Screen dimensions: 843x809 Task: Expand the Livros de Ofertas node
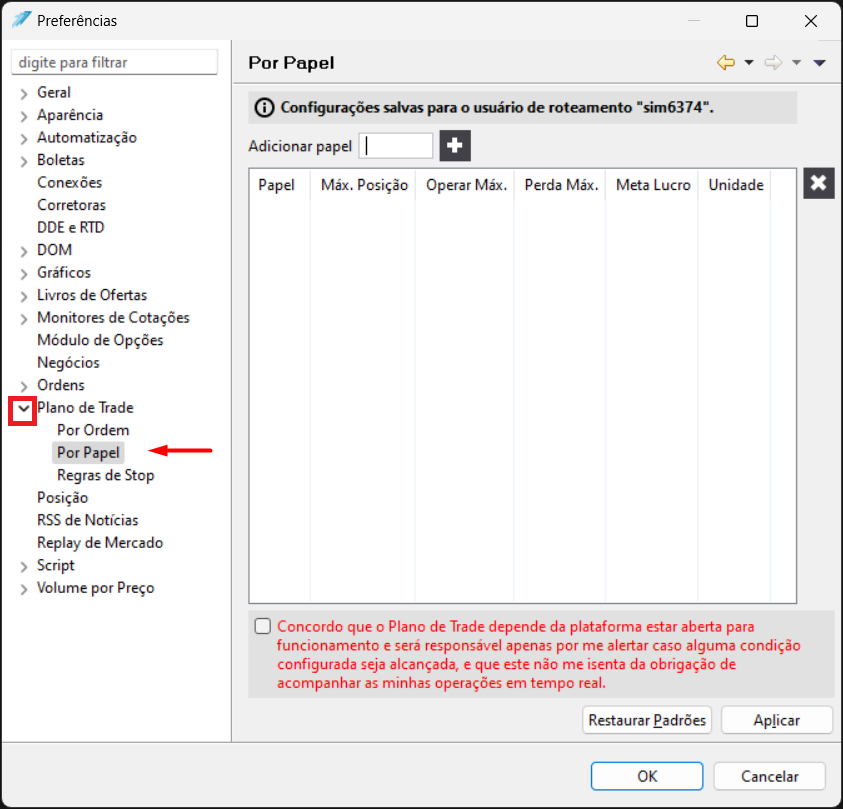[24, 296]
